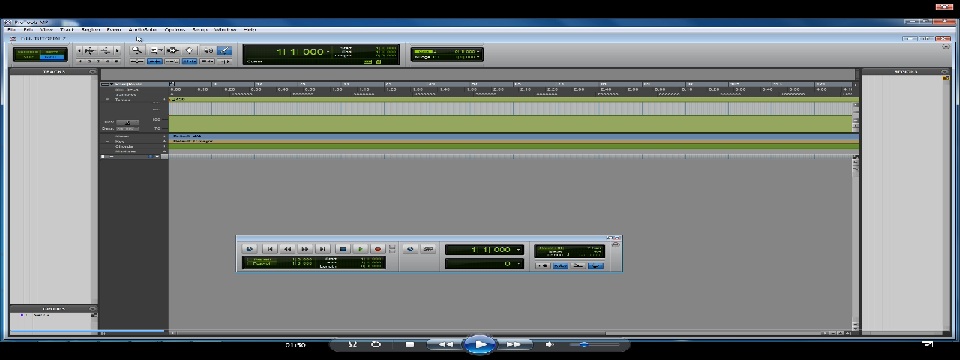Open Groups list panel menu
Screen dimensions: 960x360
[93, 309]
